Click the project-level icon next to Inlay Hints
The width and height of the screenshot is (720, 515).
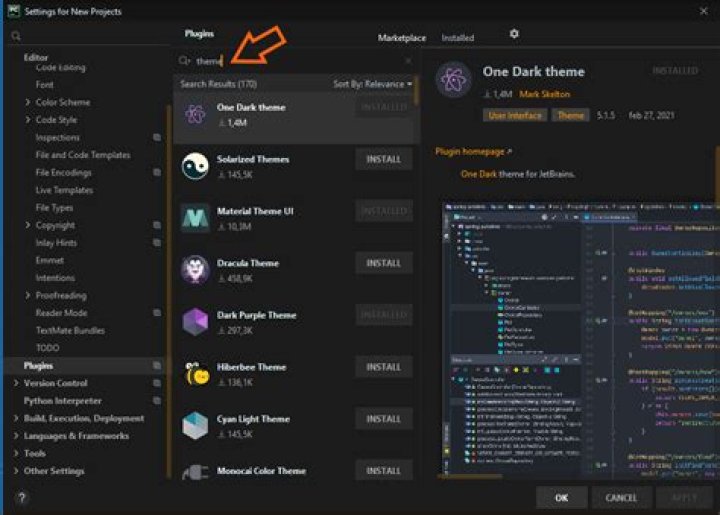click(x=157, y=242)
